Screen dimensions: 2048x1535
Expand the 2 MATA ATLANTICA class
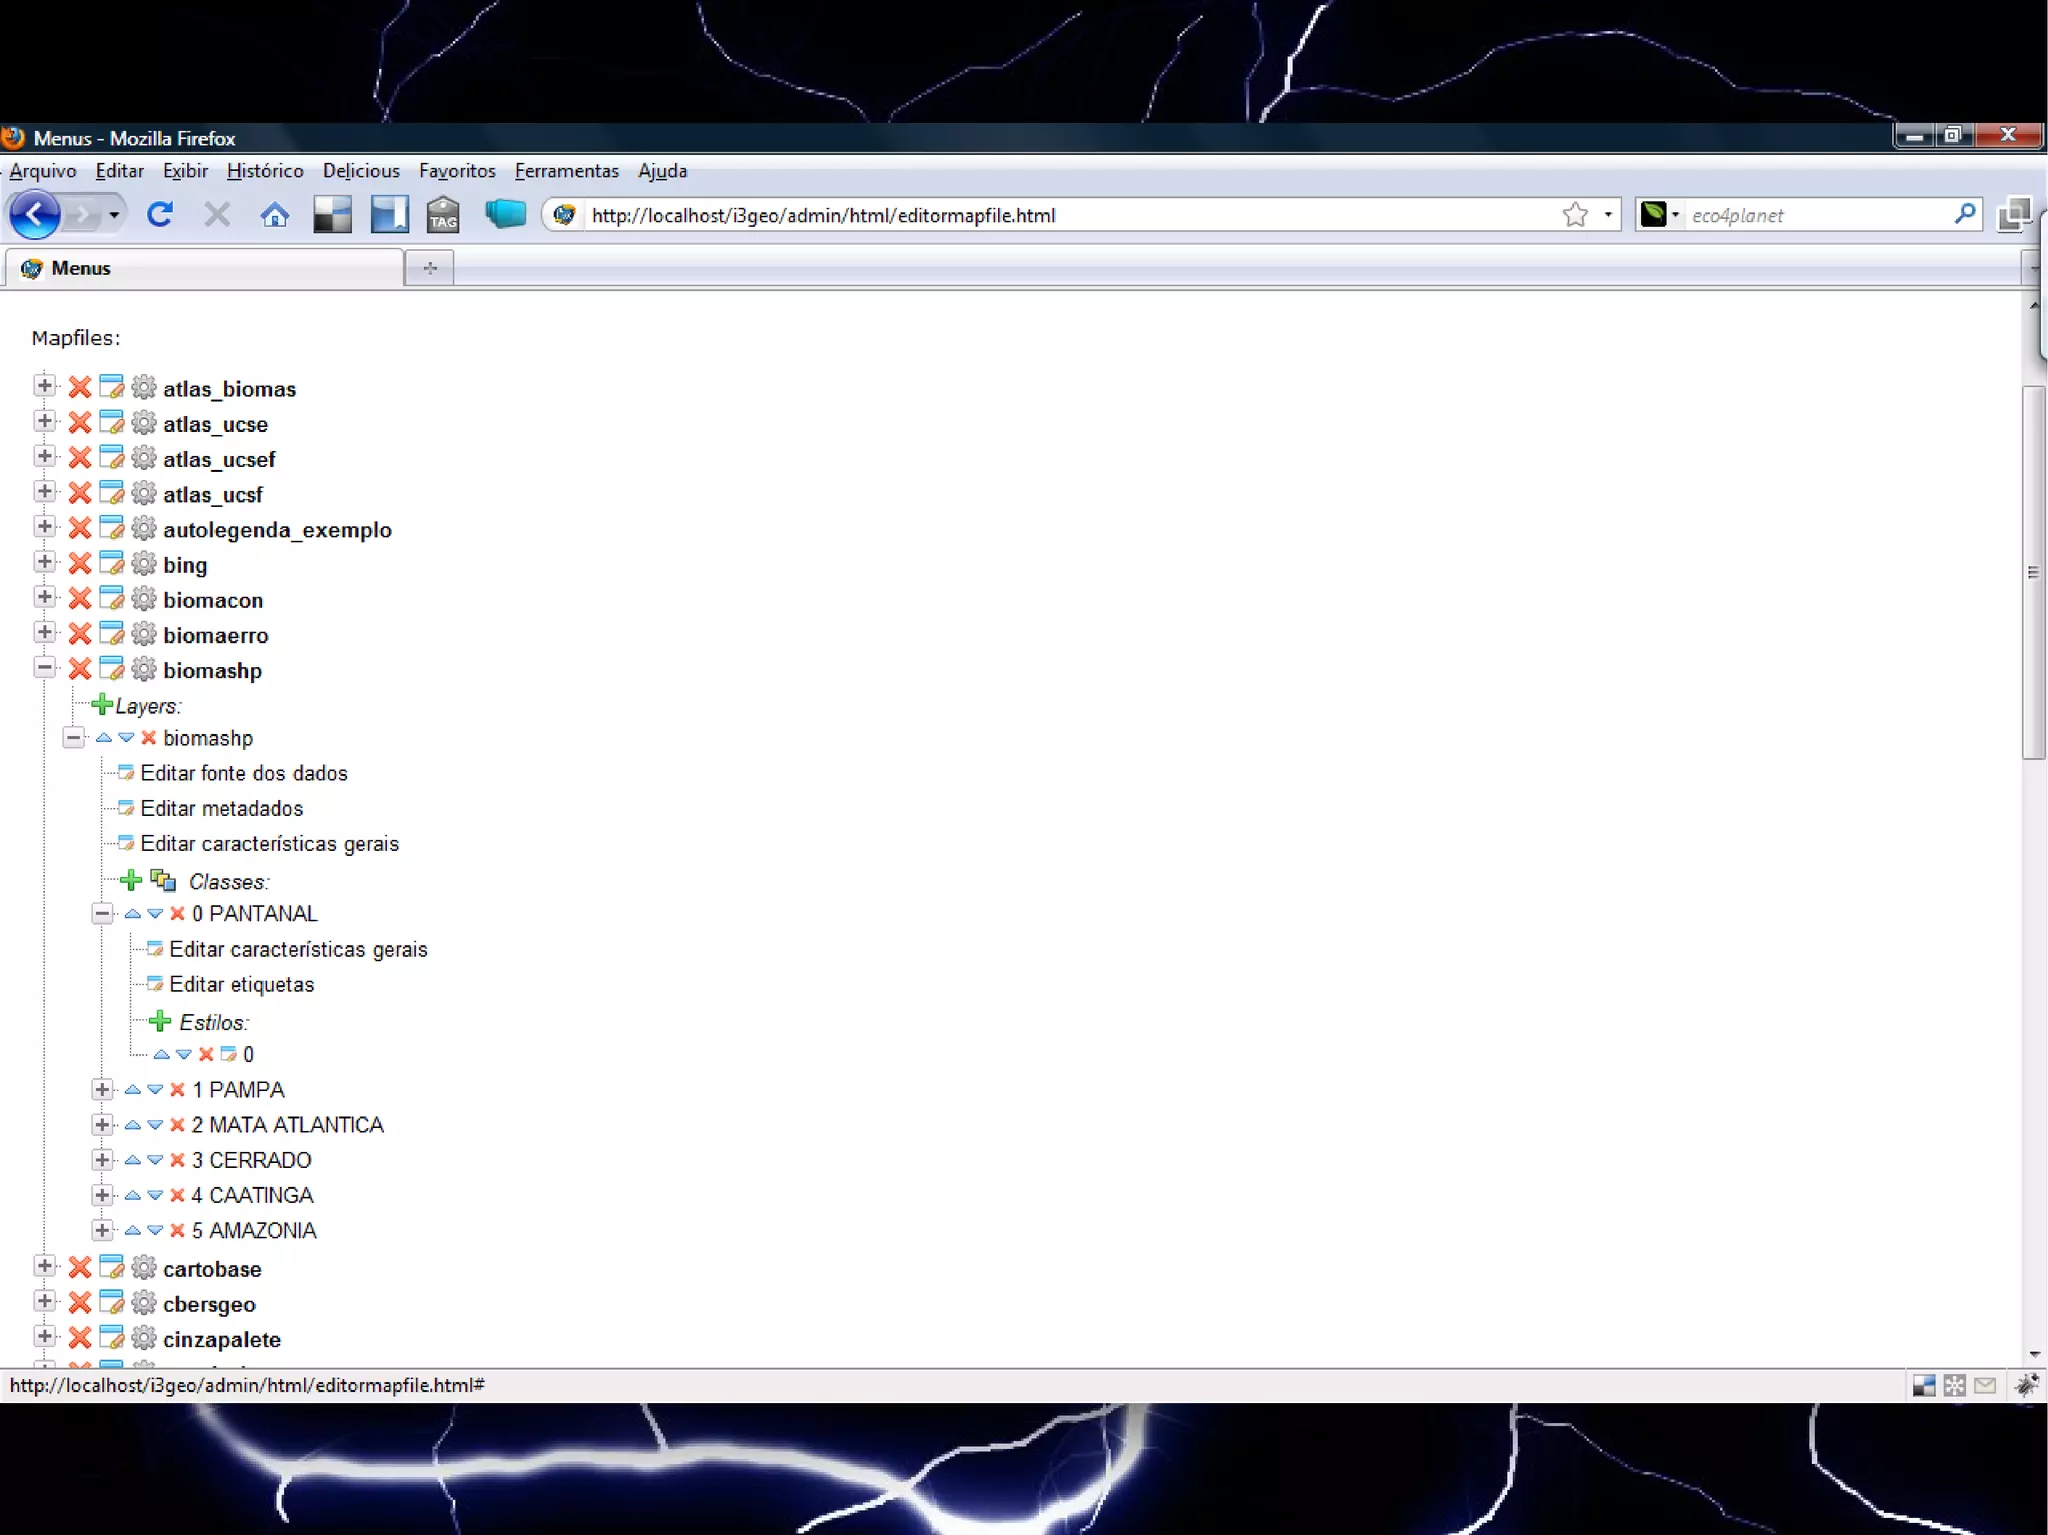tap(102, 1124)
